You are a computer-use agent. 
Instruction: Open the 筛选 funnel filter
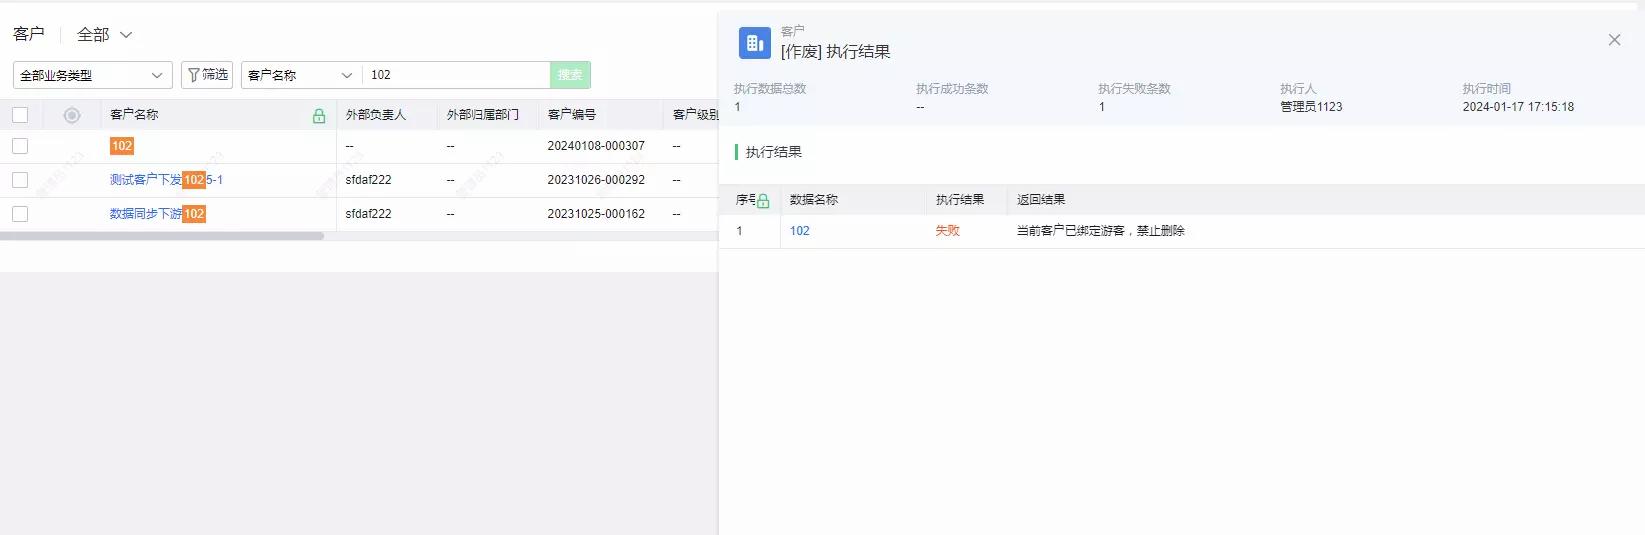tap(207, 75)
